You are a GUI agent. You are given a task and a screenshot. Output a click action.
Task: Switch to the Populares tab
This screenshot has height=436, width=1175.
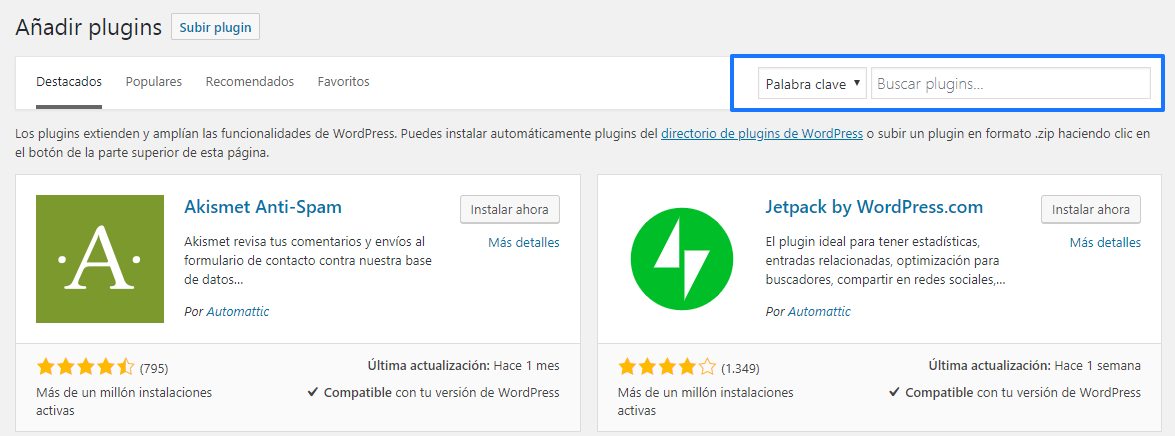(x=154, y=82)
